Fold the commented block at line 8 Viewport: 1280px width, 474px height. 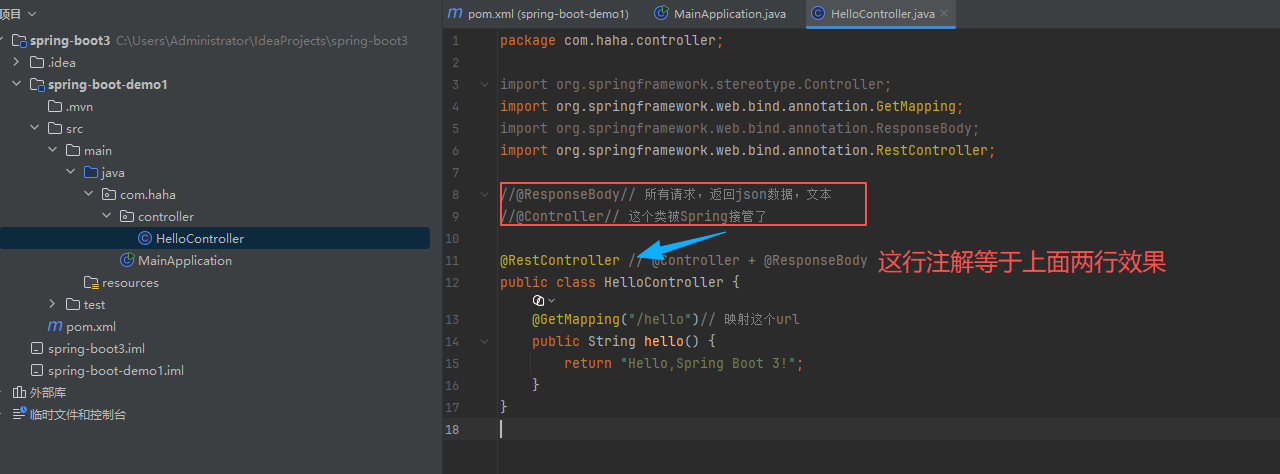pos(484,194)
